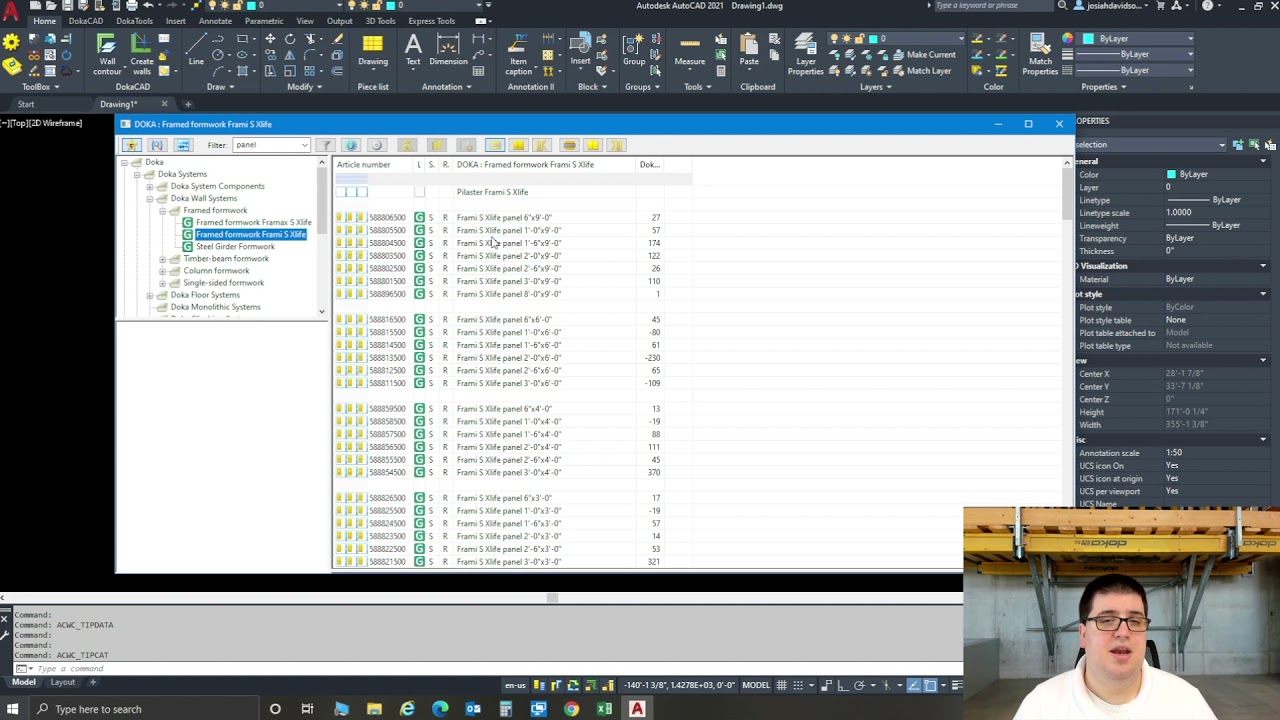The height and width of the screenshot is (720, 1280).
Task: Select the Create walls tool
Action: 141,53
